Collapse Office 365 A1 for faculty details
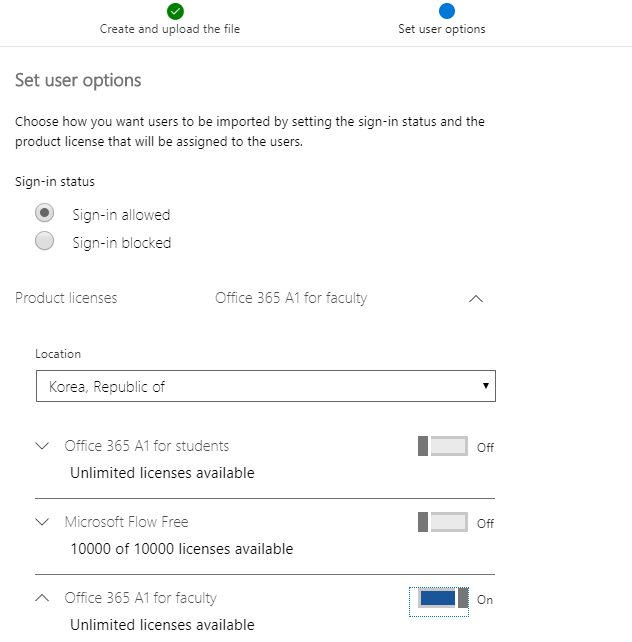The width and height of the screenshot is (632, 642). point(42,598)
